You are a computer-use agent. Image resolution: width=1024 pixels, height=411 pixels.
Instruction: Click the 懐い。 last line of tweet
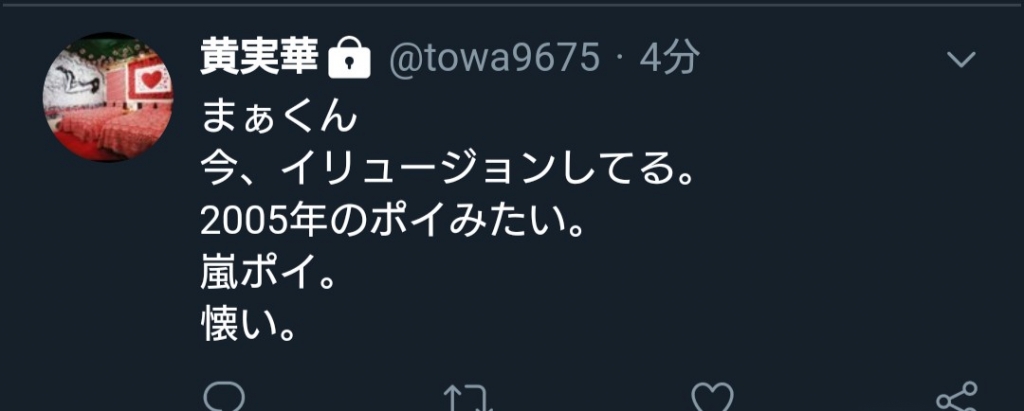[249, 329]
